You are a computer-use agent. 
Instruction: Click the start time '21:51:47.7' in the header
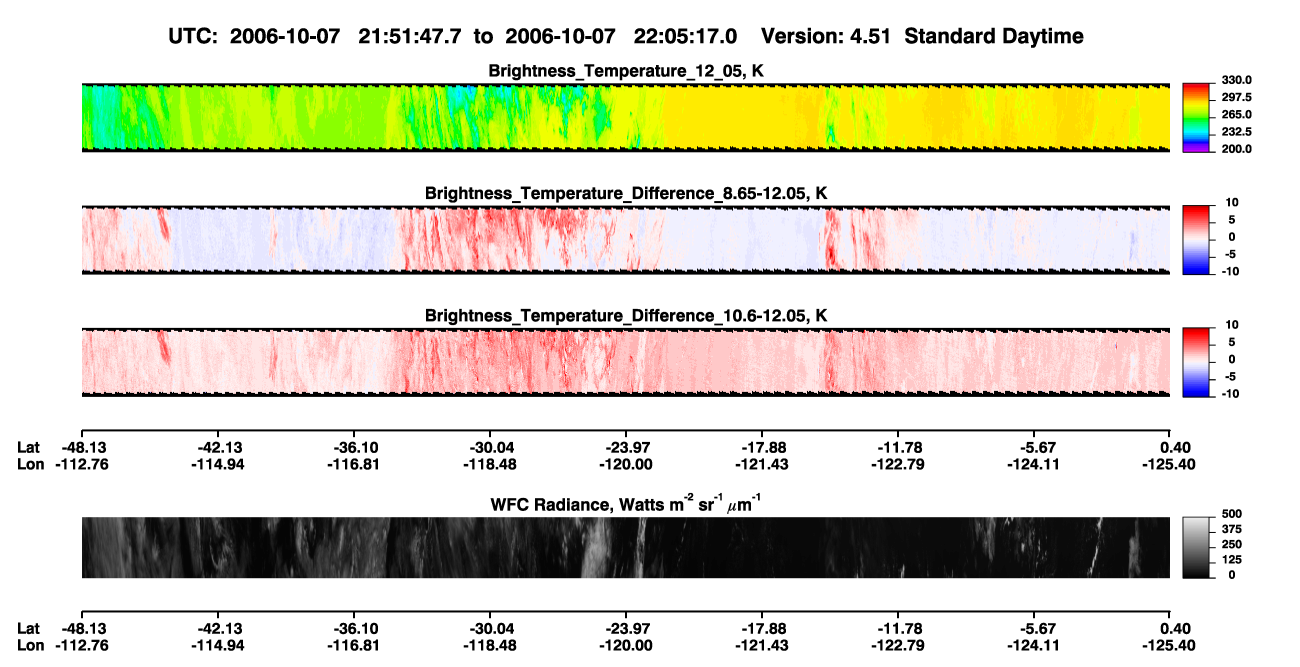tap(410, 36)
